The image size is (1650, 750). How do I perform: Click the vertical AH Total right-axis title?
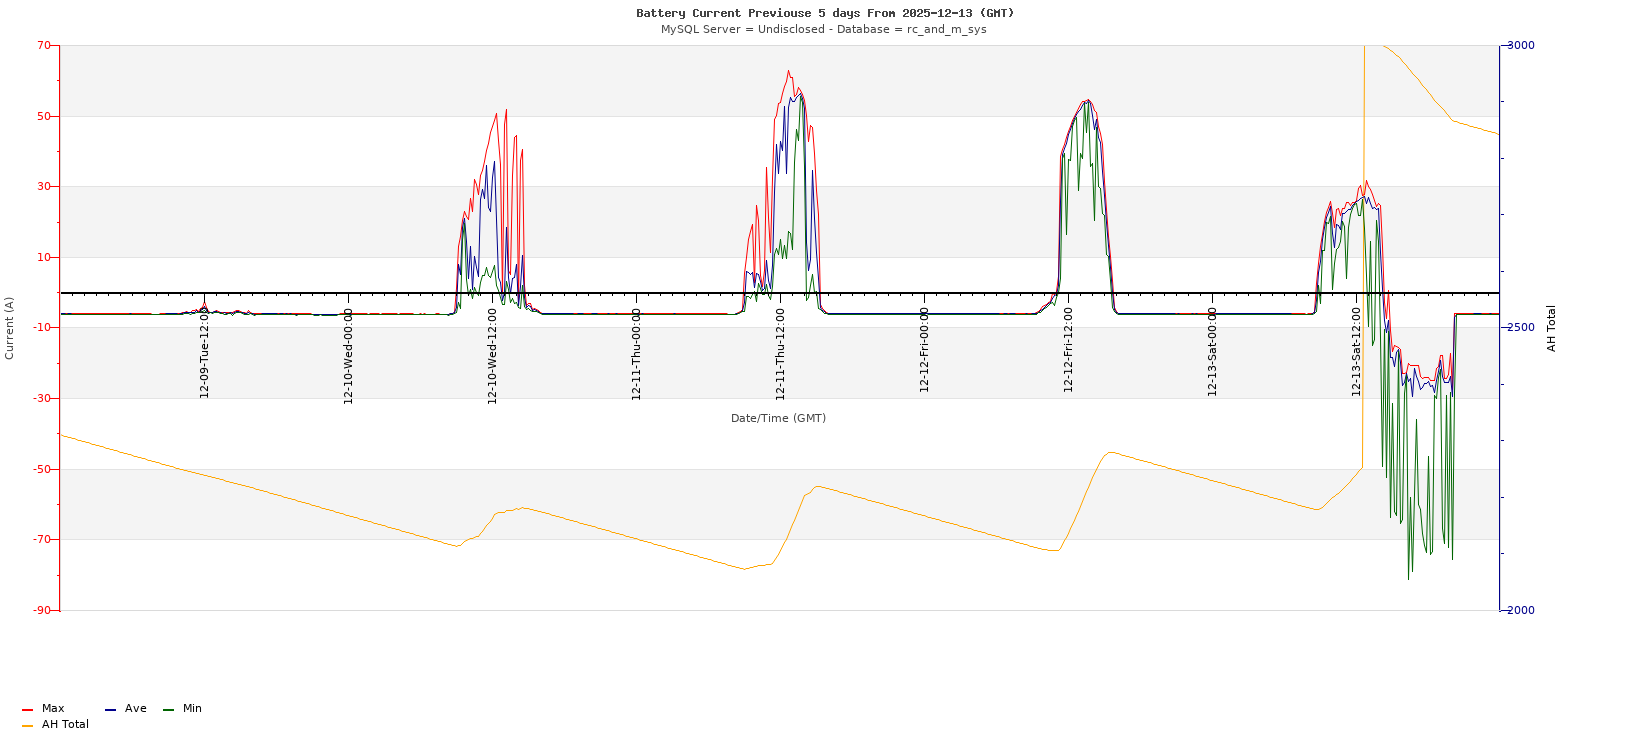click(x=1552, y=328)
